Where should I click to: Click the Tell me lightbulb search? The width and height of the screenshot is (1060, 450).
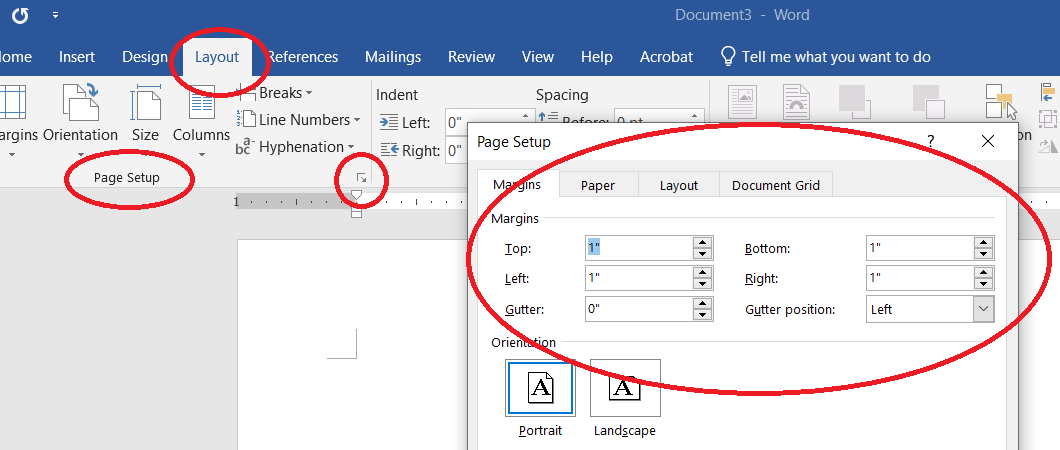(729, 57)
